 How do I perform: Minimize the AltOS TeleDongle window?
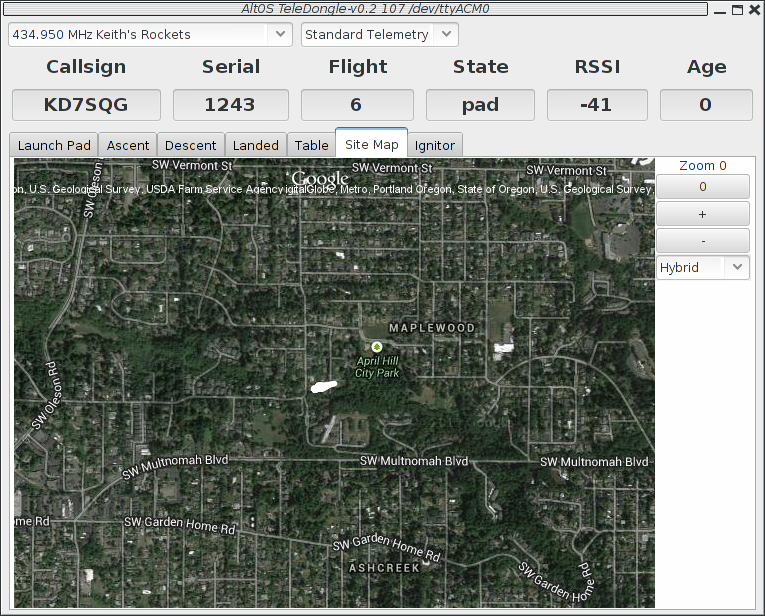721,8
